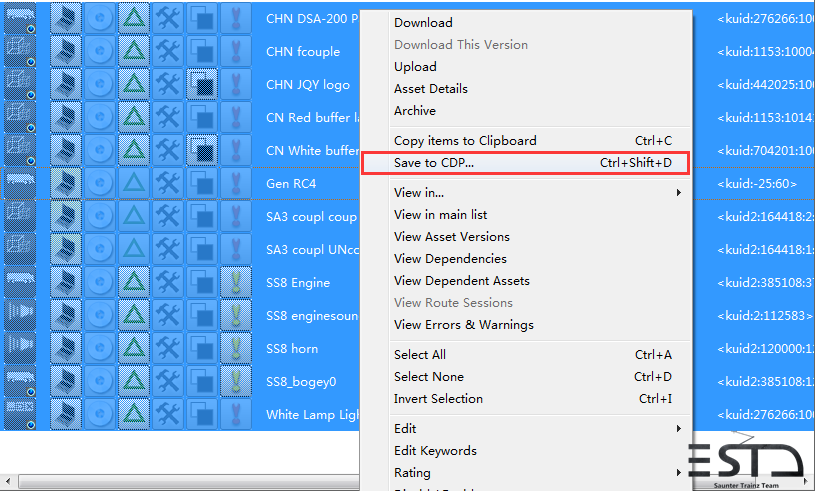
Task: Click the laptop installed icon on CHN fcouple row
Action: [66, 51]
